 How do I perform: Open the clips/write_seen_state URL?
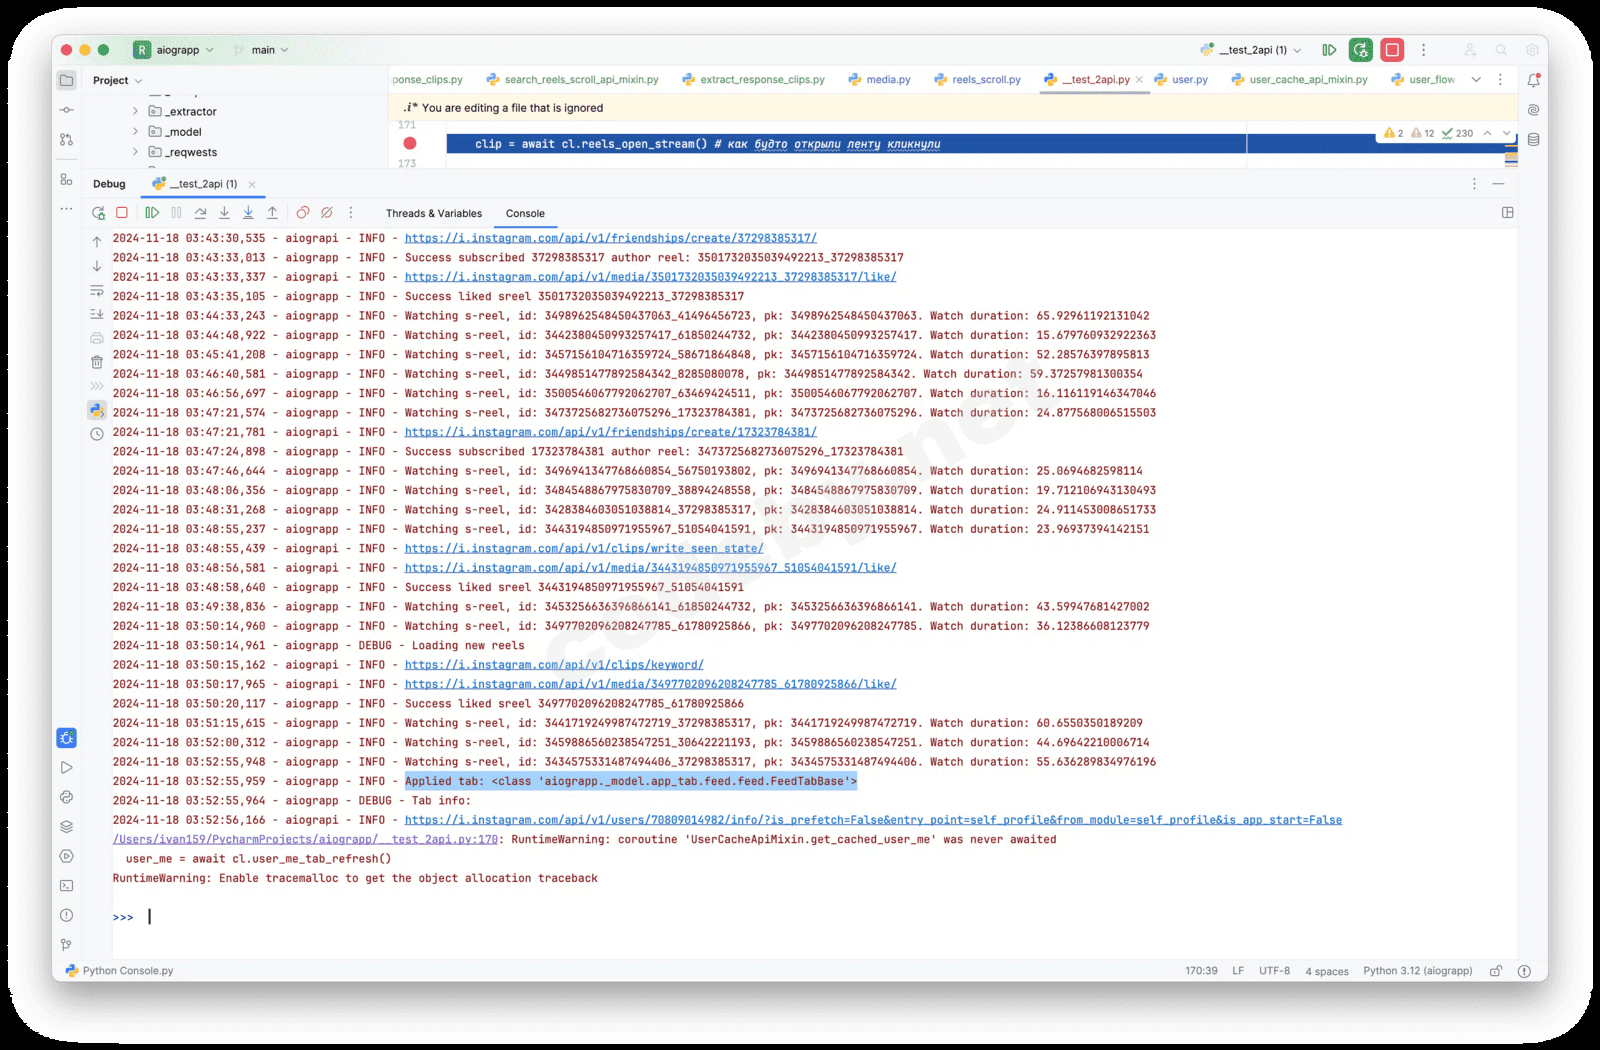[x=584, y=548]
